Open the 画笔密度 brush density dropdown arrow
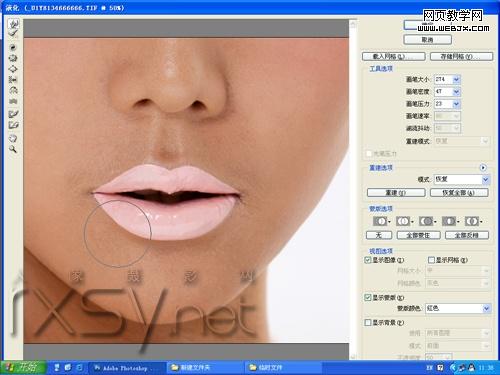Image resolution: width=500 pixels, height=375 pixels. click(x=456, y=91)
